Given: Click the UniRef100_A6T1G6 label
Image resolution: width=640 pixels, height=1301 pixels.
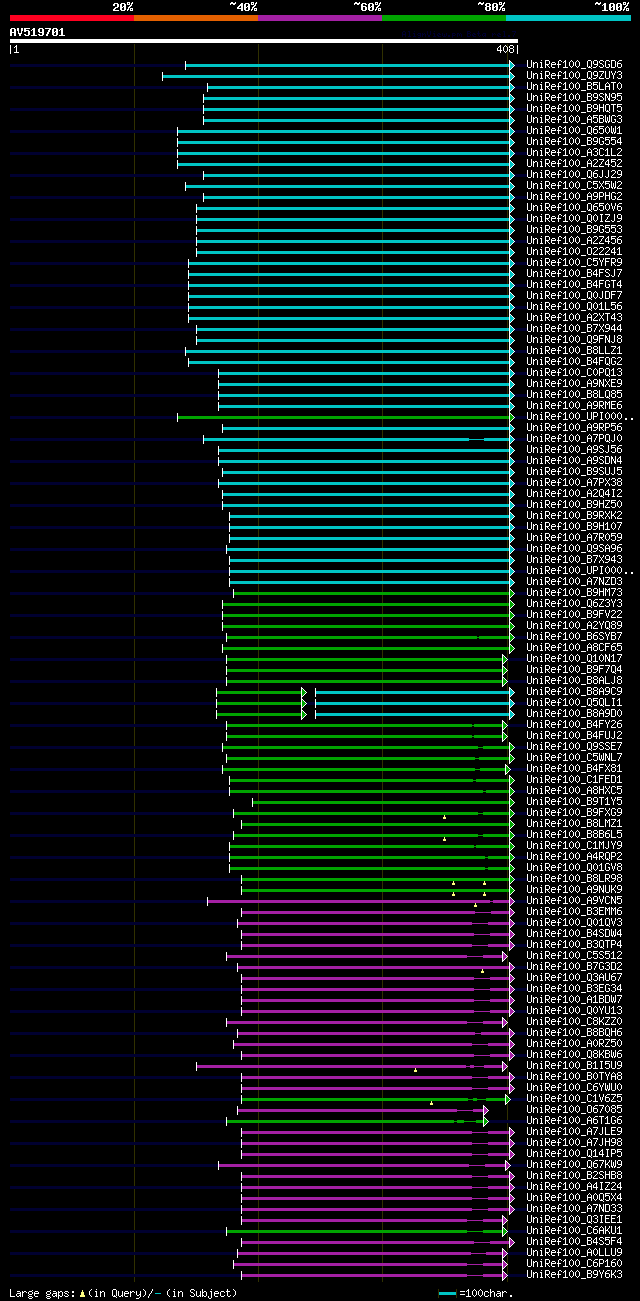Looking at the screenshot, I should (x=574, y=1121).
